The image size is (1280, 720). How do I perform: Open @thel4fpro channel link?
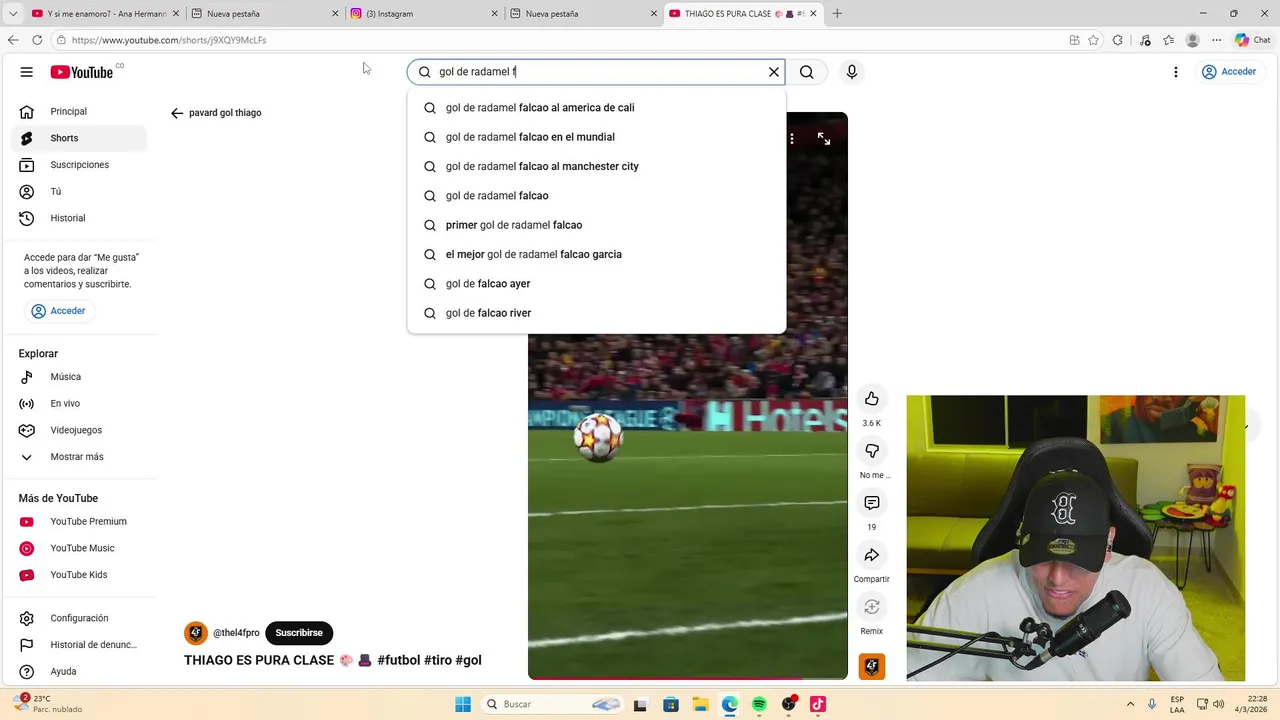pos(236,633)
